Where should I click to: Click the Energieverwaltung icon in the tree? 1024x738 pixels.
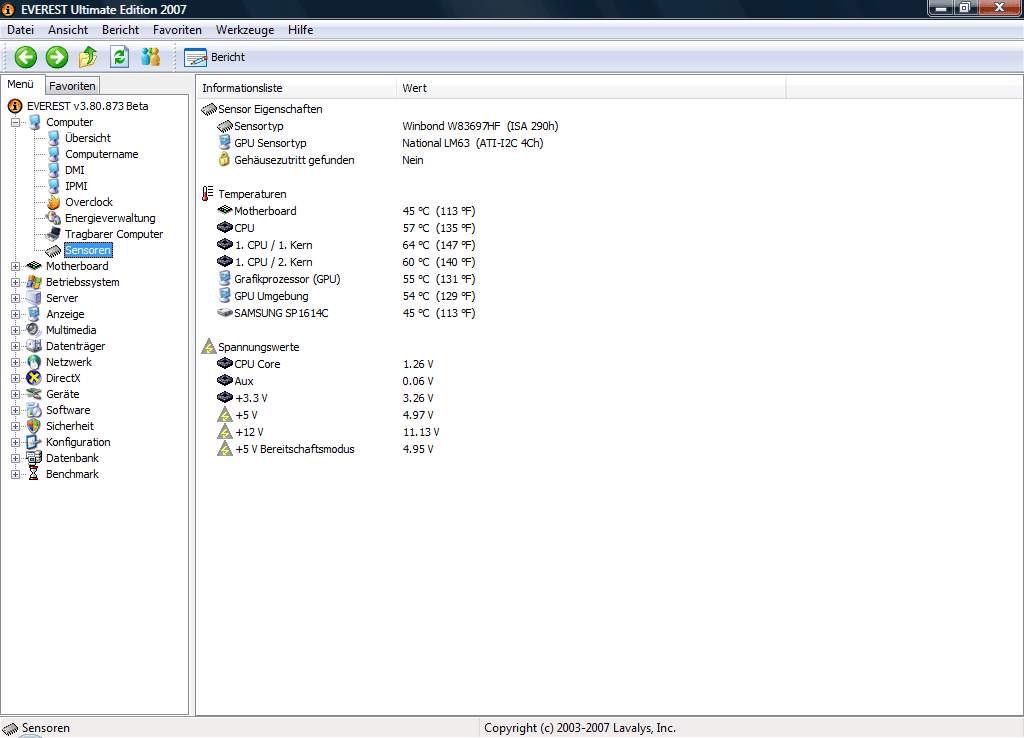tap(54, 217)
